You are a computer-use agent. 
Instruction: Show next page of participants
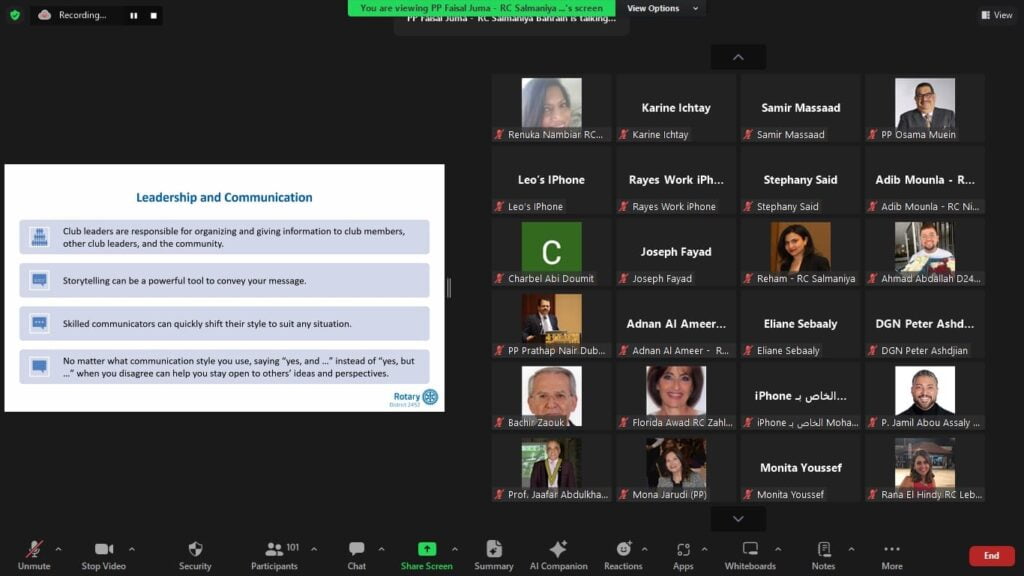(738, 519)
